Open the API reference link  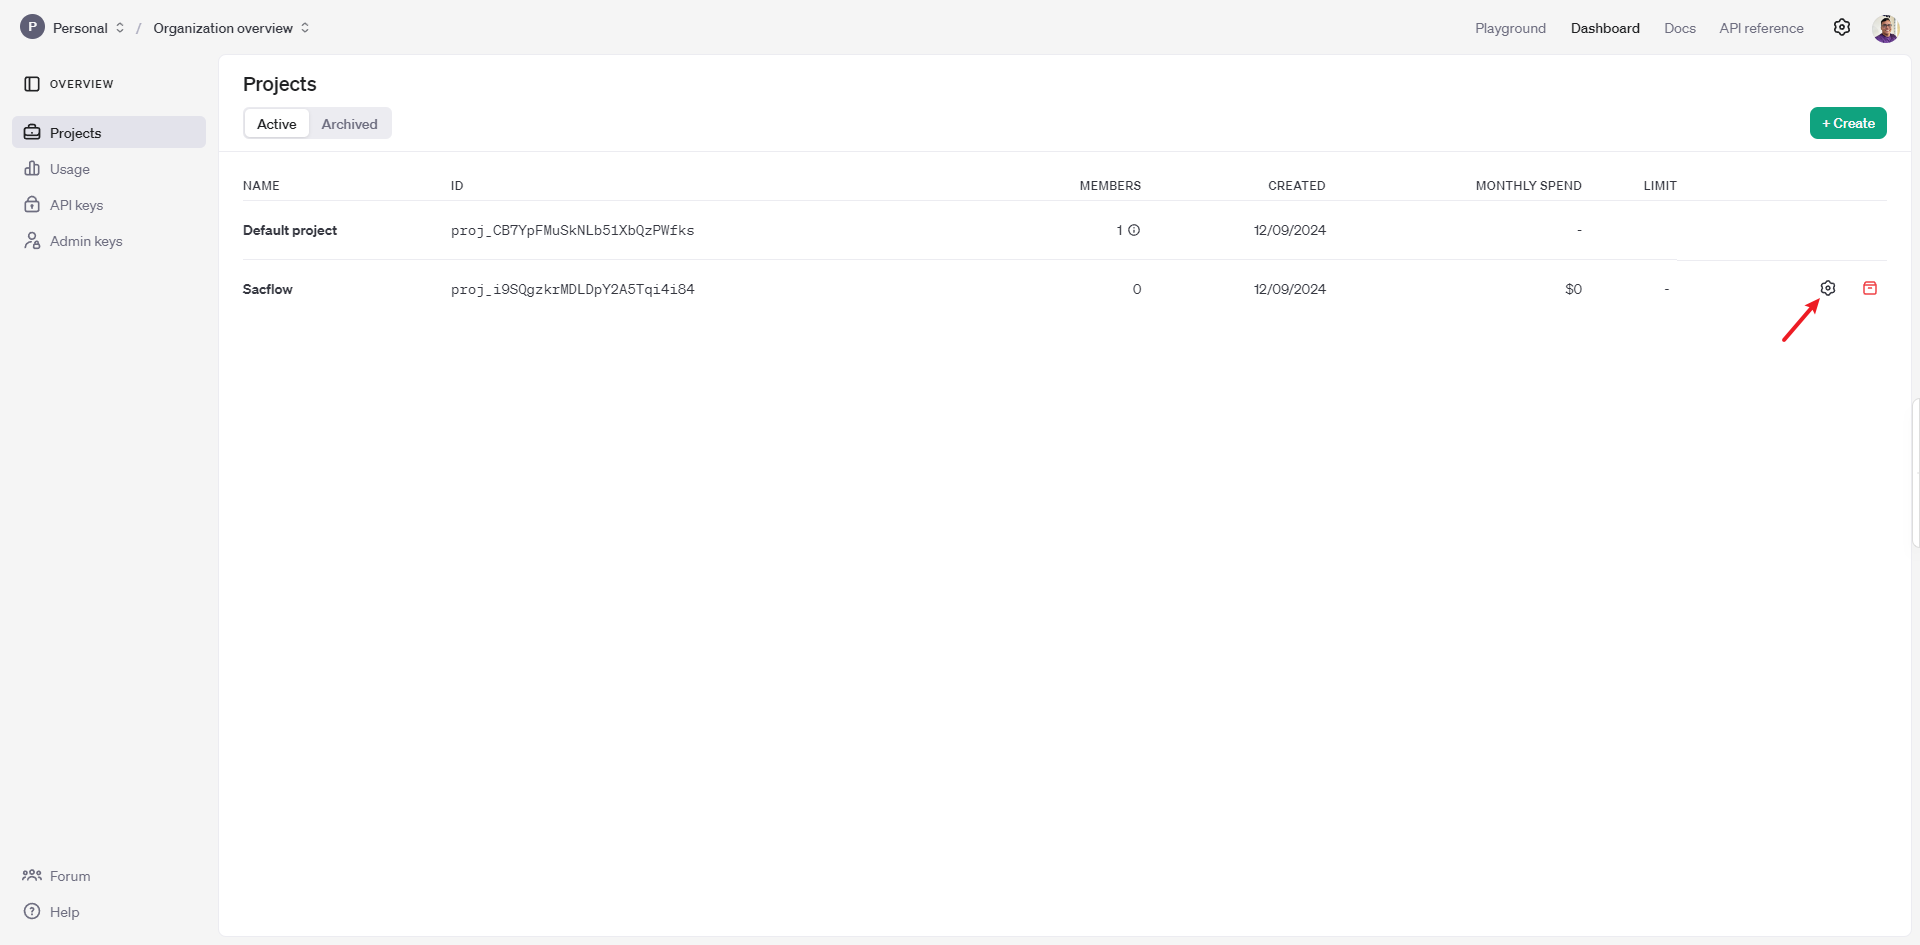[1760, 28]
